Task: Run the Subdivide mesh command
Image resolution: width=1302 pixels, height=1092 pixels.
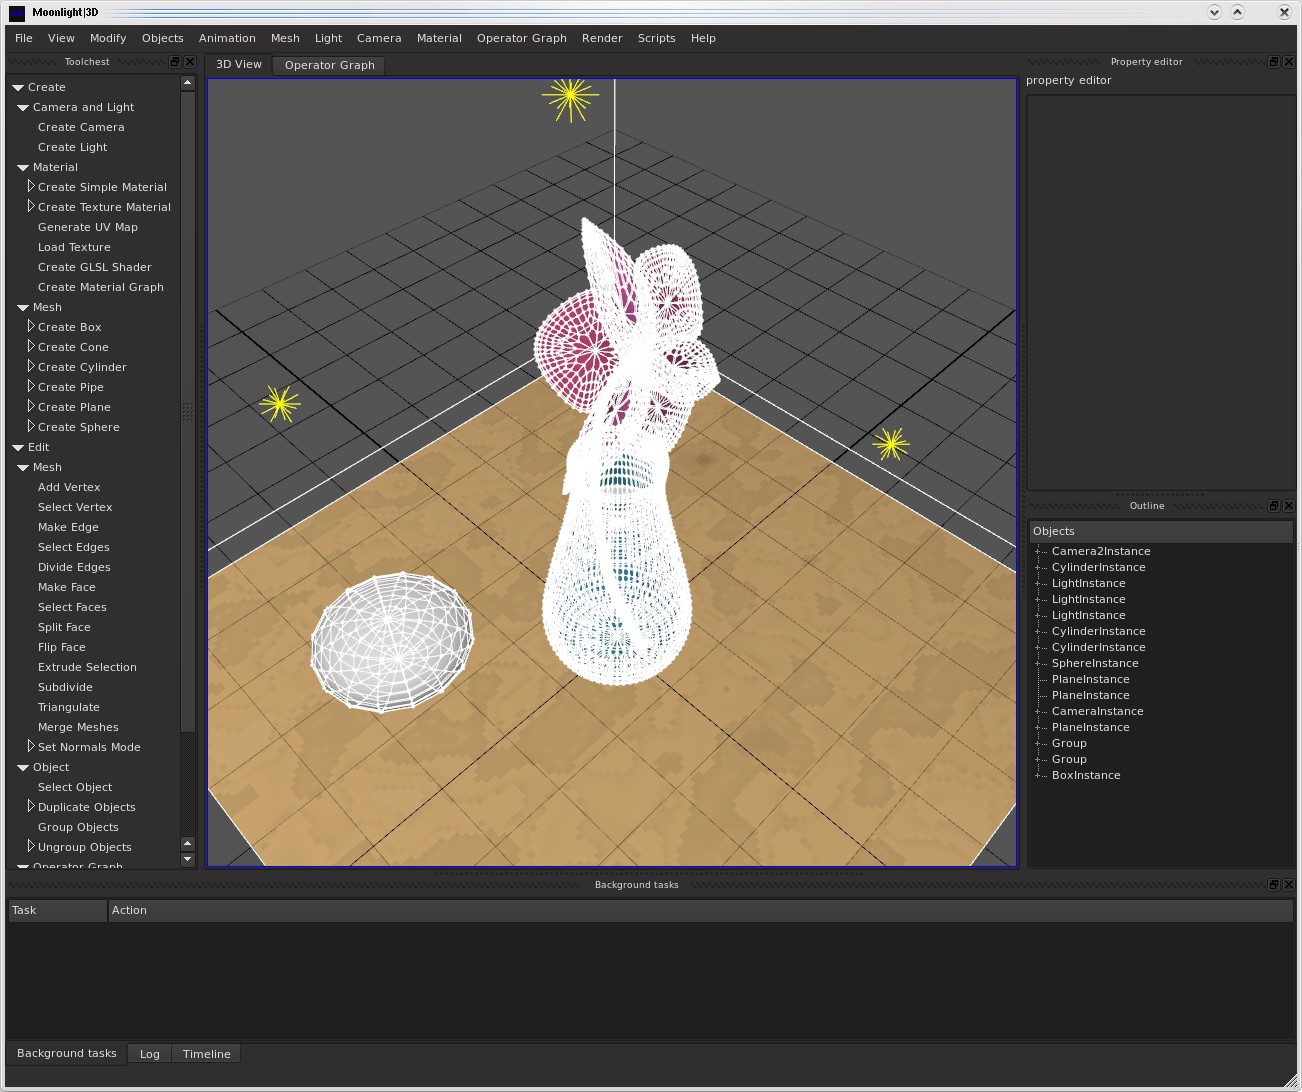Action: coord(65,687)
